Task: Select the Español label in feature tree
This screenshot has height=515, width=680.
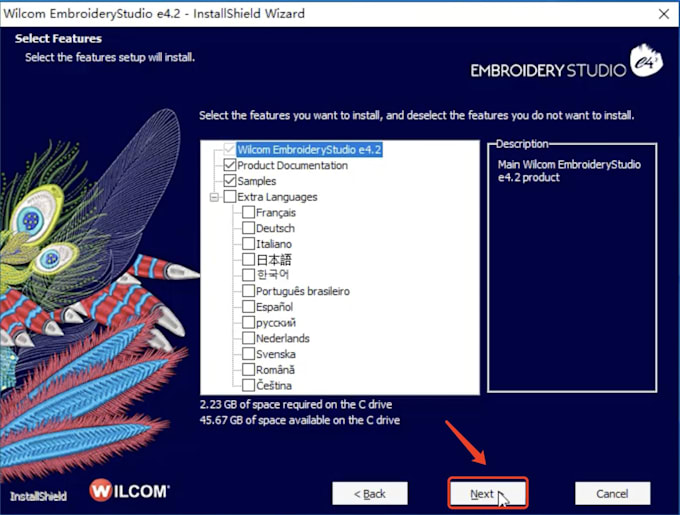Action: tap(275, 307)
